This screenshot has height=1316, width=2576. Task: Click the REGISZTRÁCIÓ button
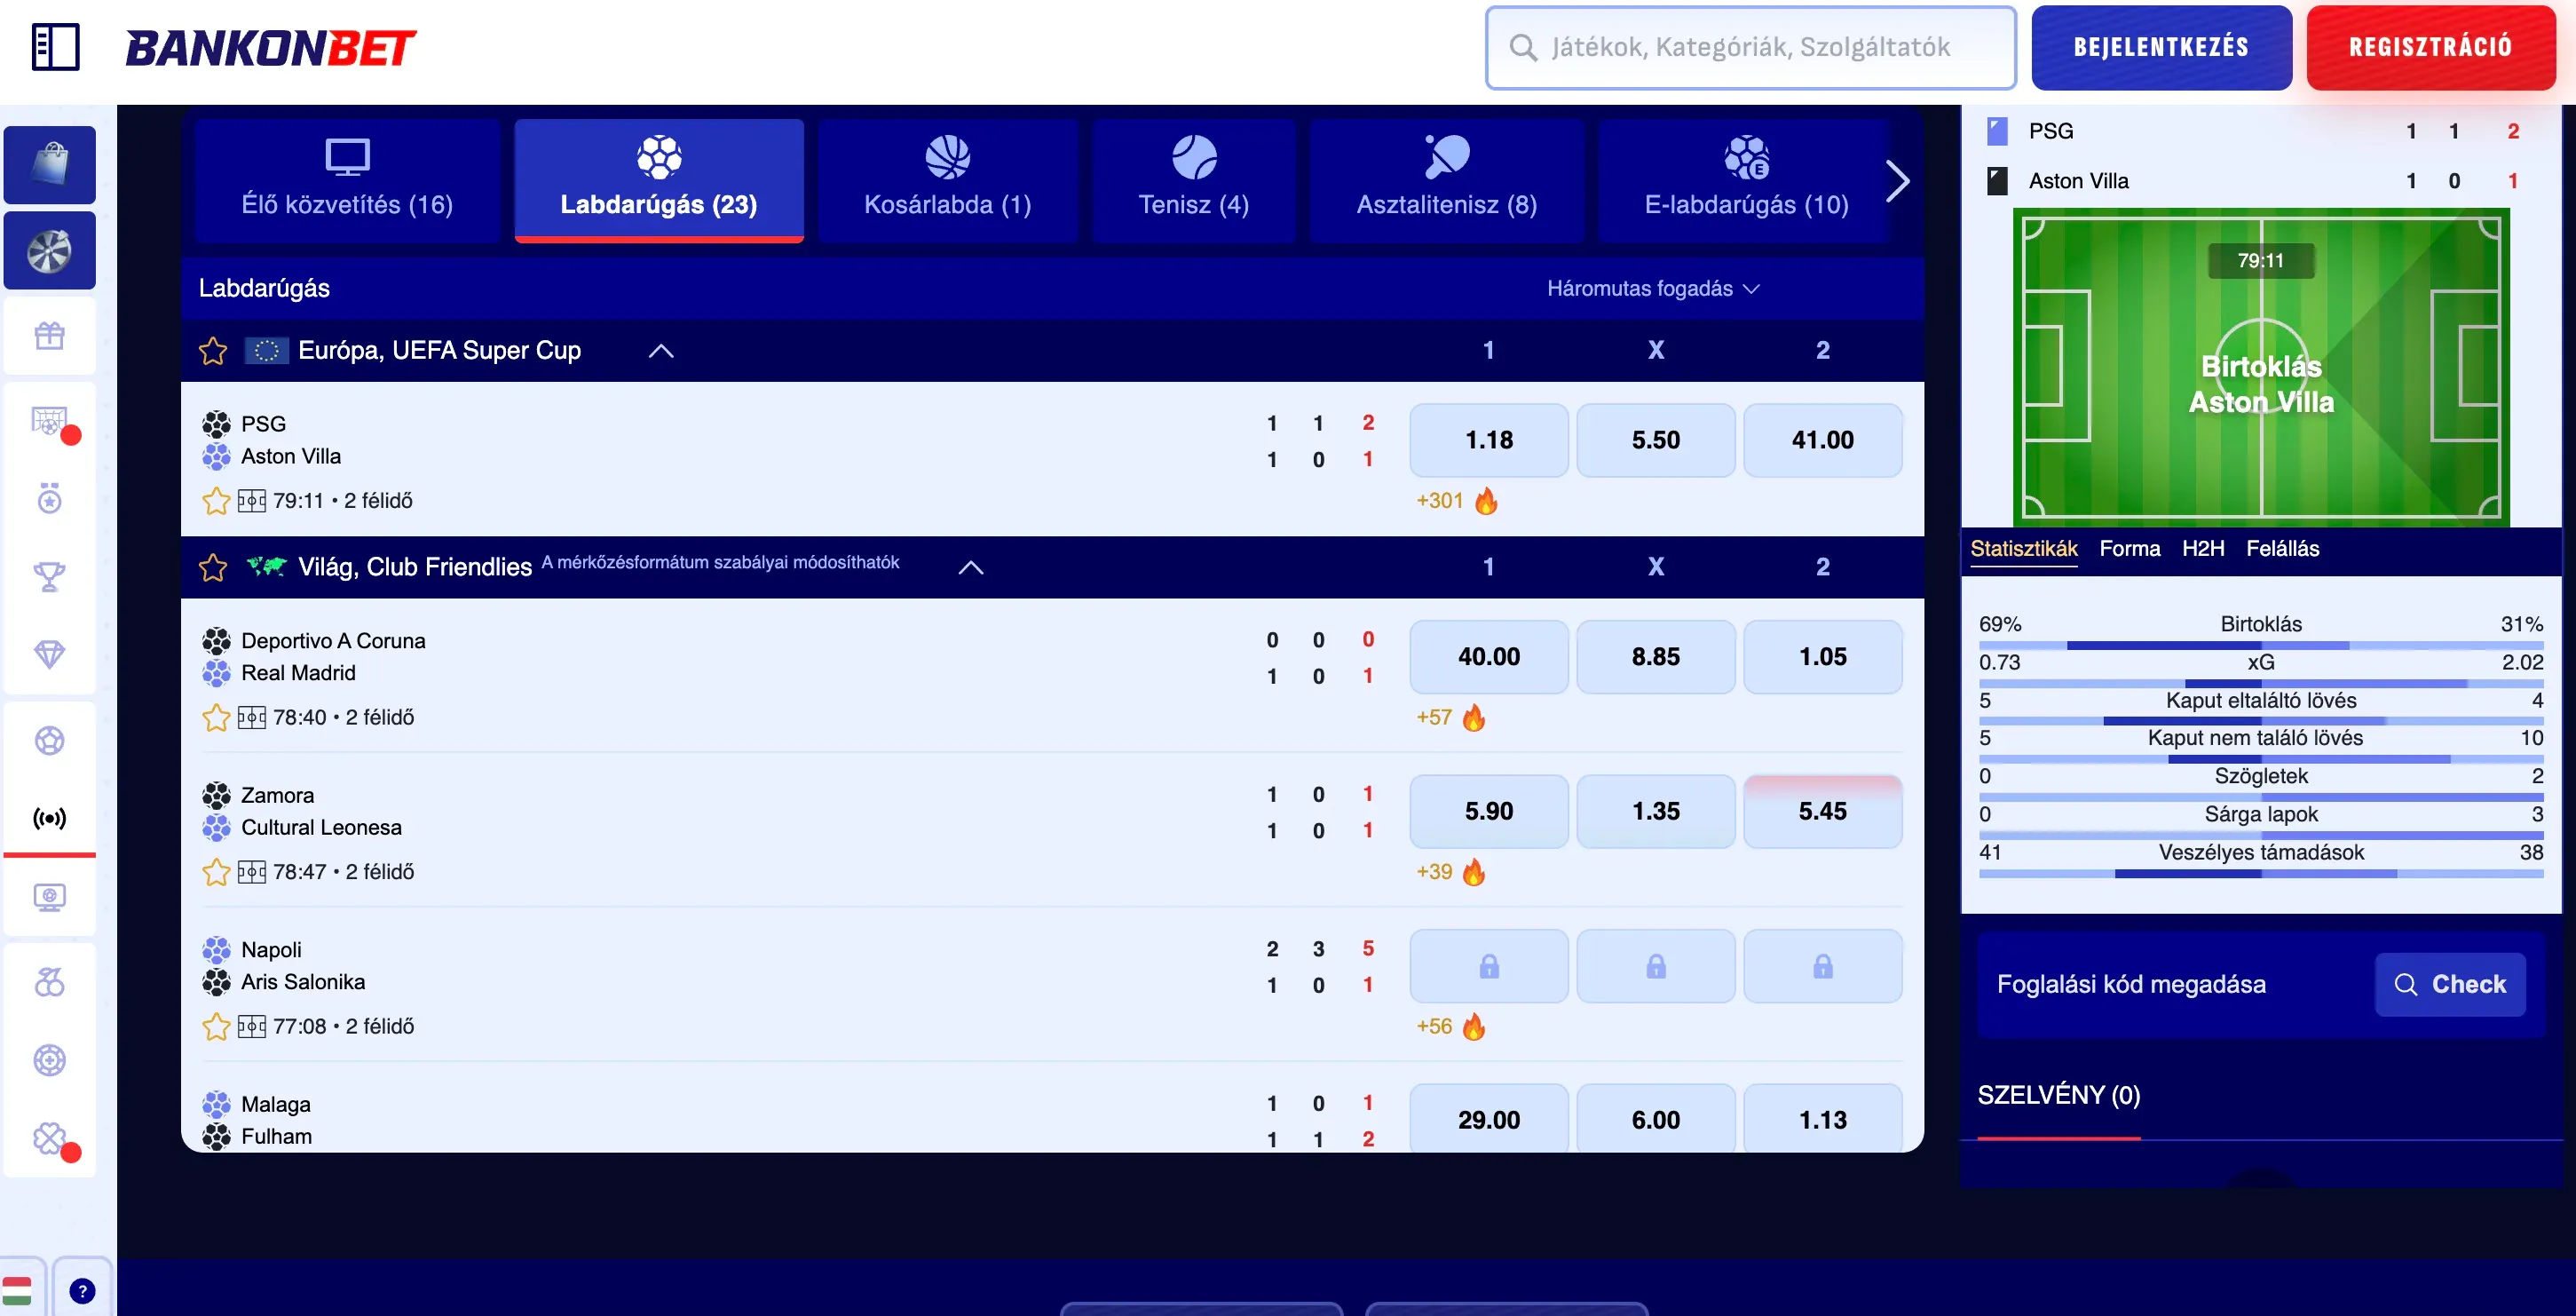pyautogui.click(x=2430, y=47)
